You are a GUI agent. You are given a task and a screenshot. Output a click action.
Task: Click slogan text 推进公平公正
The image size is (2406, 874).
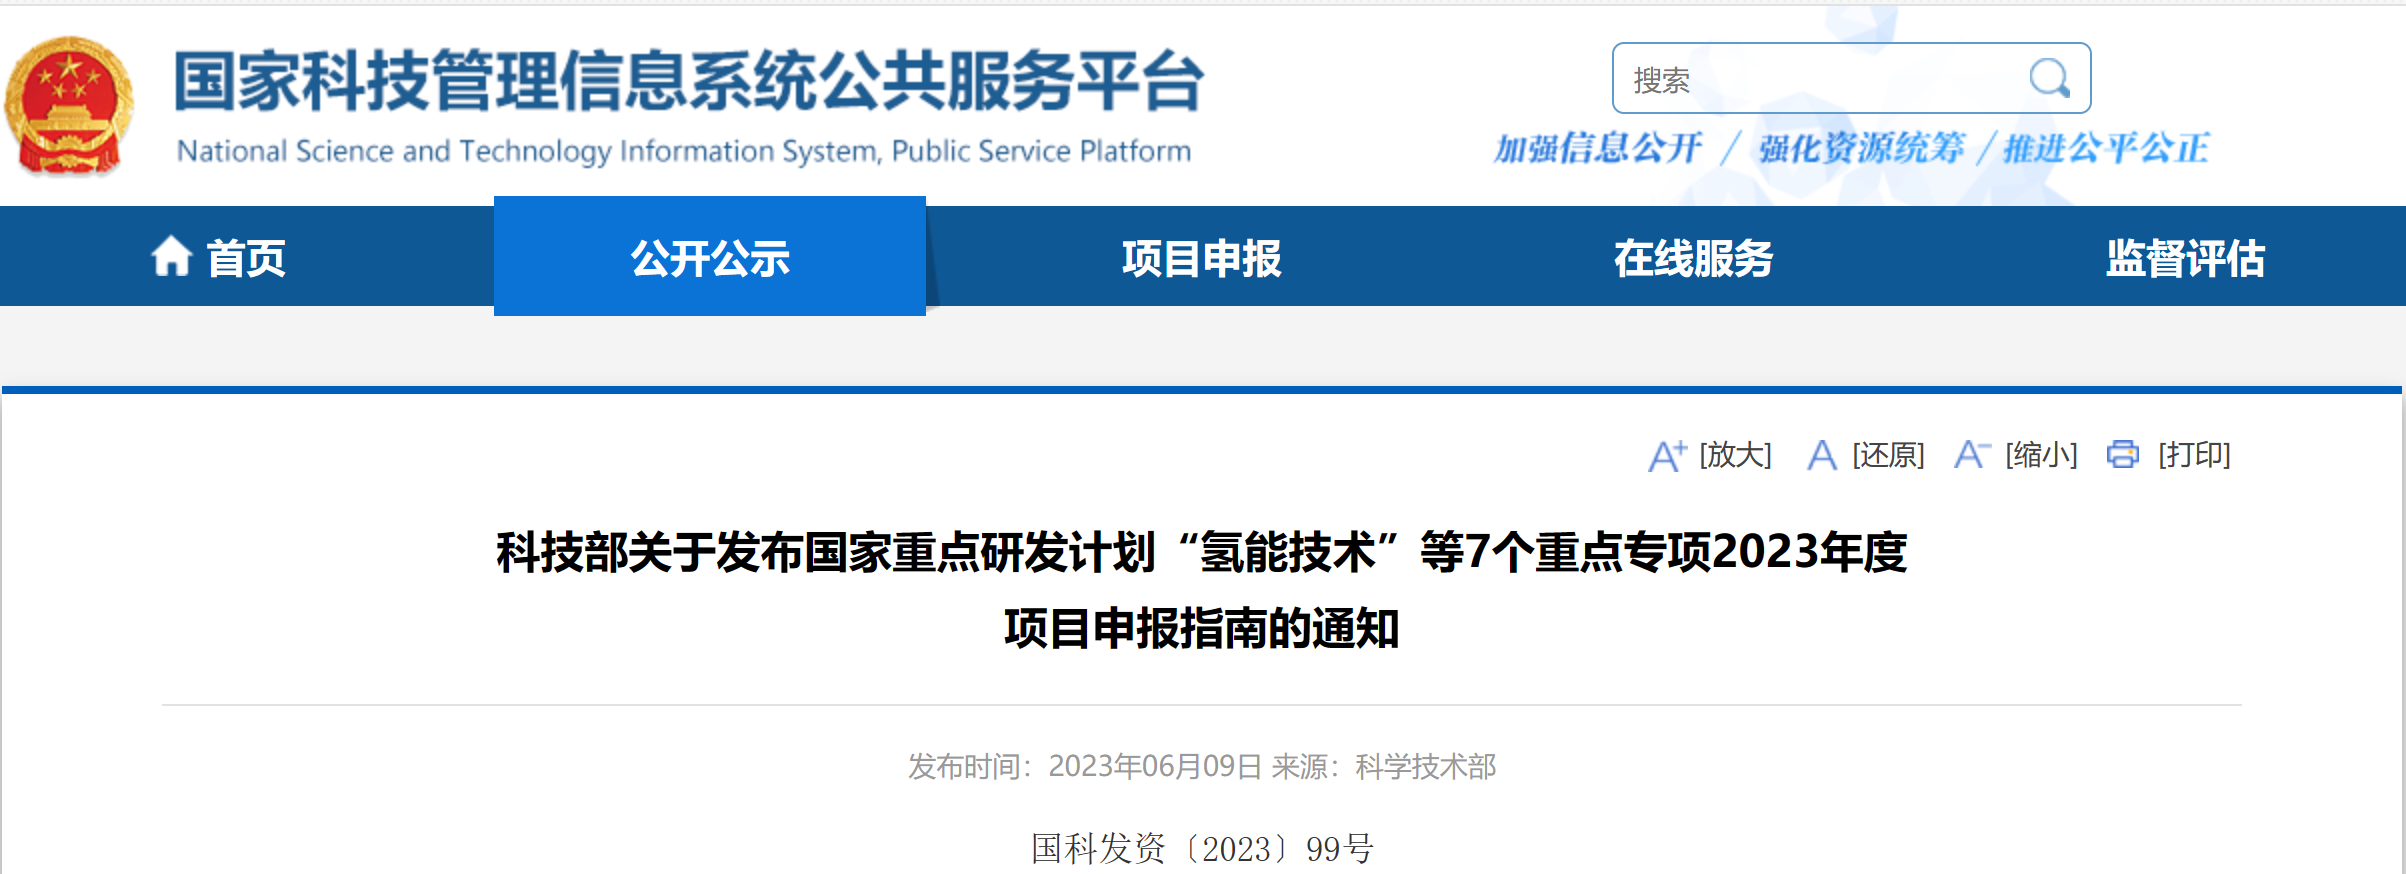click(x=2105, y=148)
